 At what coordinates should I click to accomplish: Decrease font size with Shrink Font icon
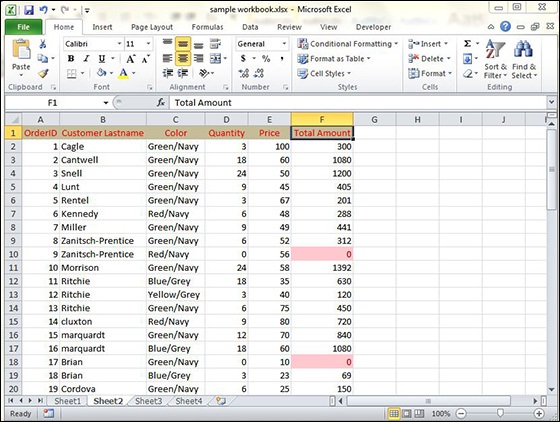145,59
